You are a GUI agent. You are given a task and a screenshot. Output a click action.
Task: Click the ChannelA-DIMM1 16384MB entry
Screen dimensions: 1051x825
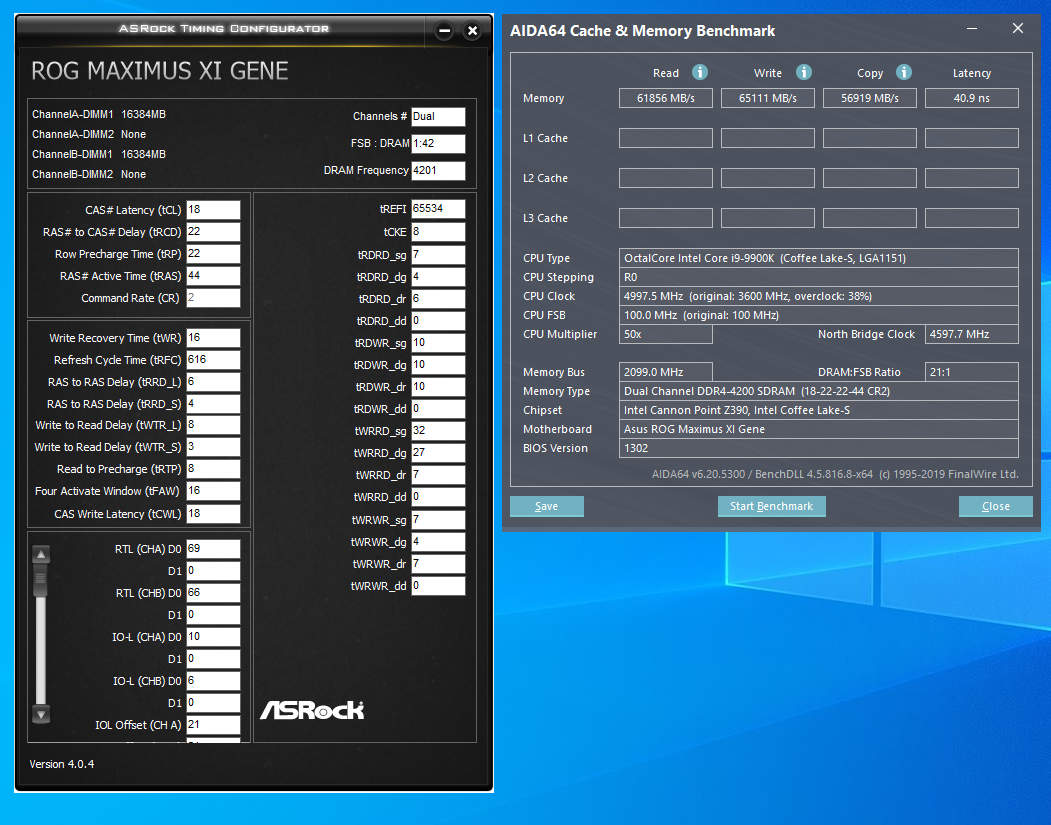pyautogui.click(x=99, y=115)
